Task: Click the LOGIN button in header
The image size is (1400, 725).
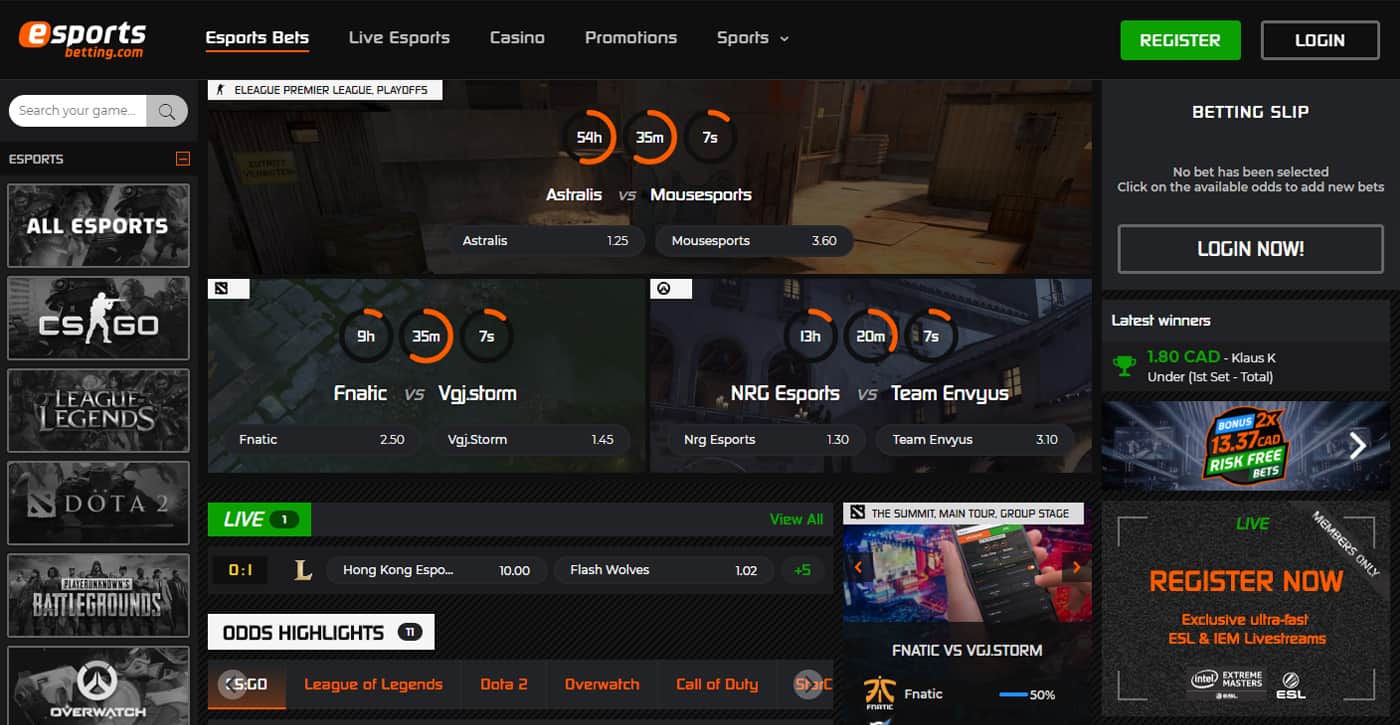Action: pos(1320,40)
